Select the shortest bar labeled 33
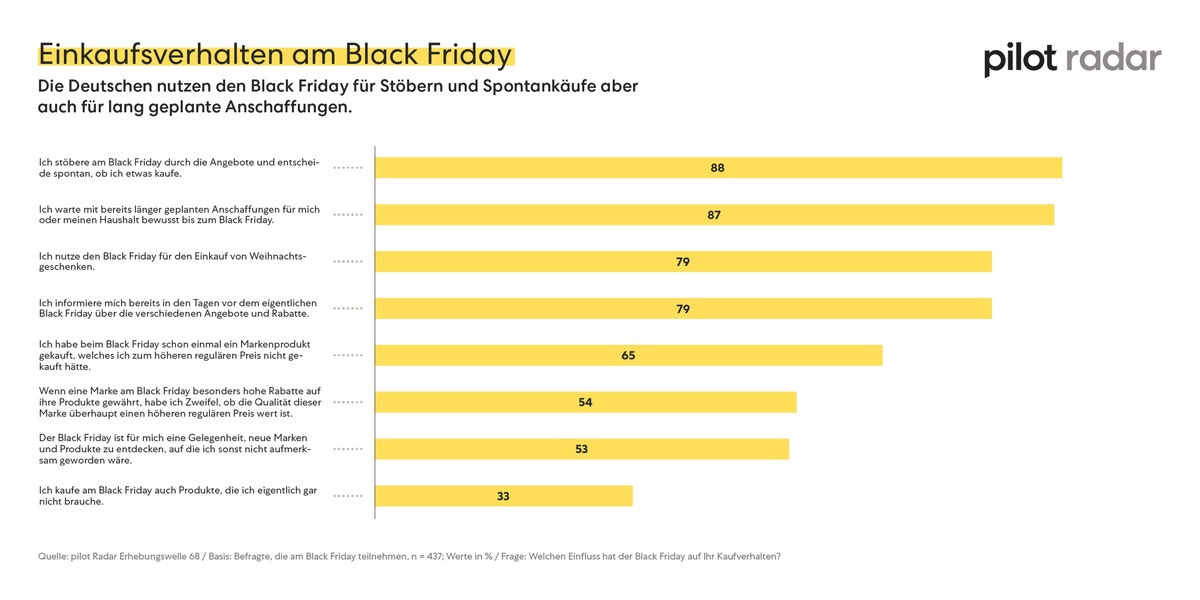 tap(504, 495)
